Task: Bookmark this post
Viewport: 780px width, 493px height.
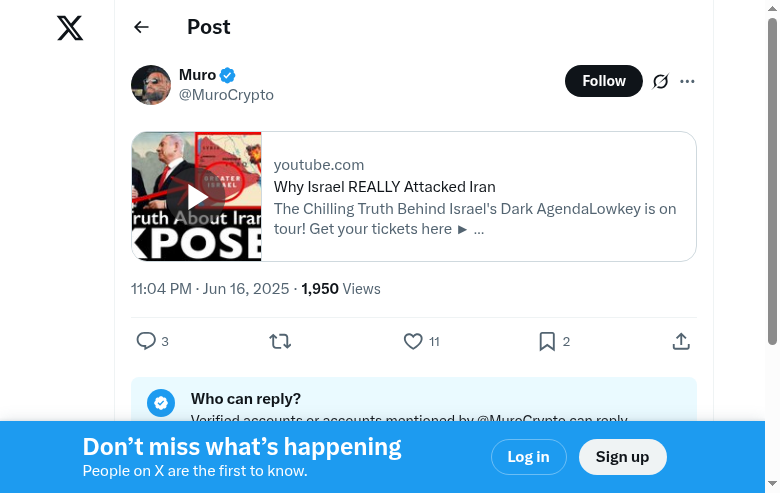Action: point(547,341)
